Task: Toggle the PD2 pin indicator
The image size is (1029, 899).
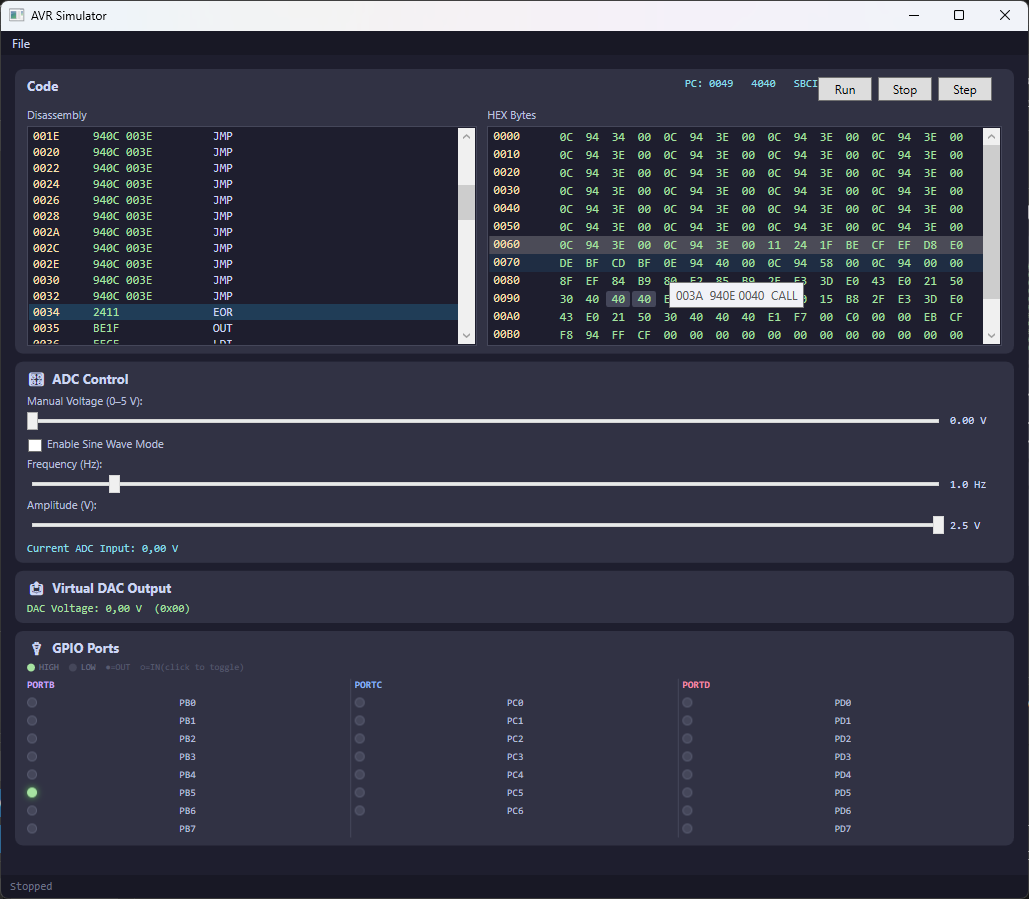Action: pos(687,739)
